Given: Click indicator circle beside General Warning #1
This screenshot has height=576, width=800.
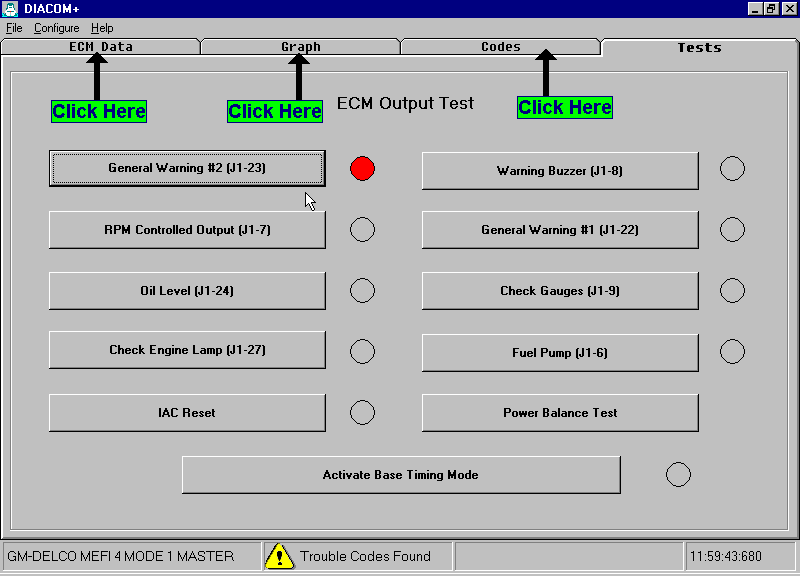Looking at the screenshot, I should pos(732,230).
